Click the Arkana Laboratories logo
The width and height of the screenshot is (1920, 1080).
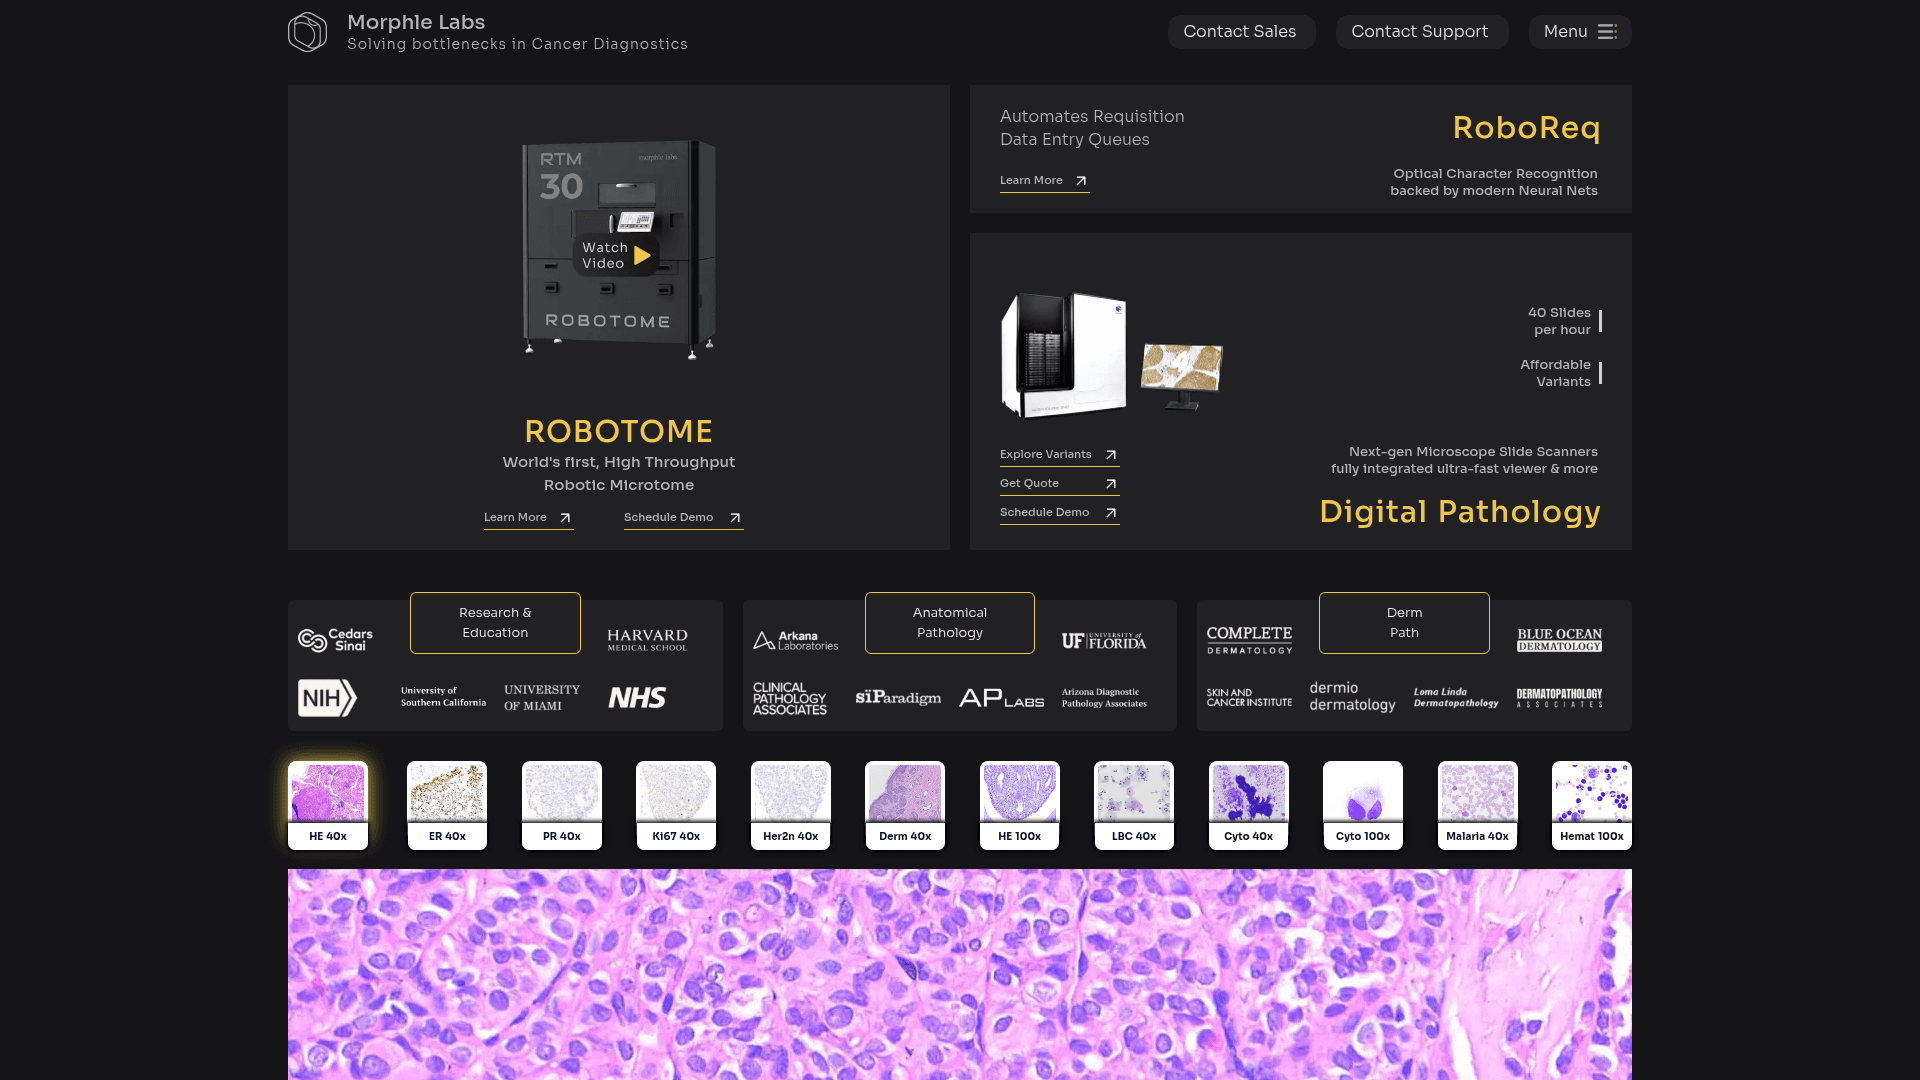tap(796, 640)
